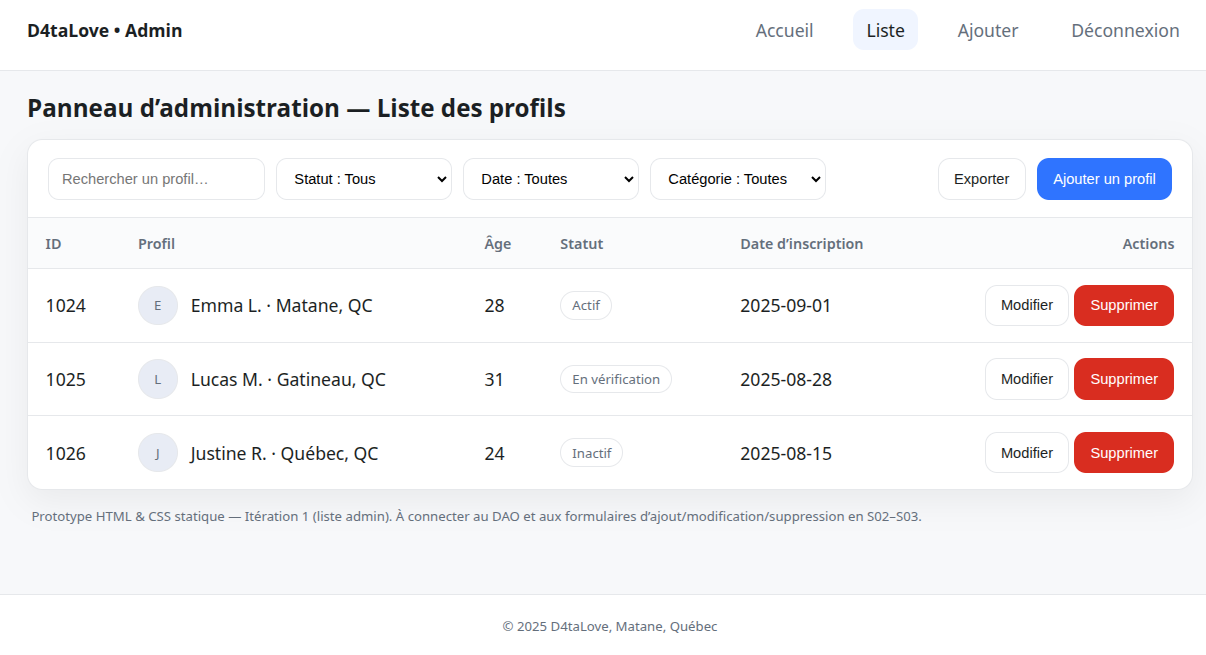Open the Catégorie filter dropdown
Screen dimensions: 1206x655
click(737, 179)
